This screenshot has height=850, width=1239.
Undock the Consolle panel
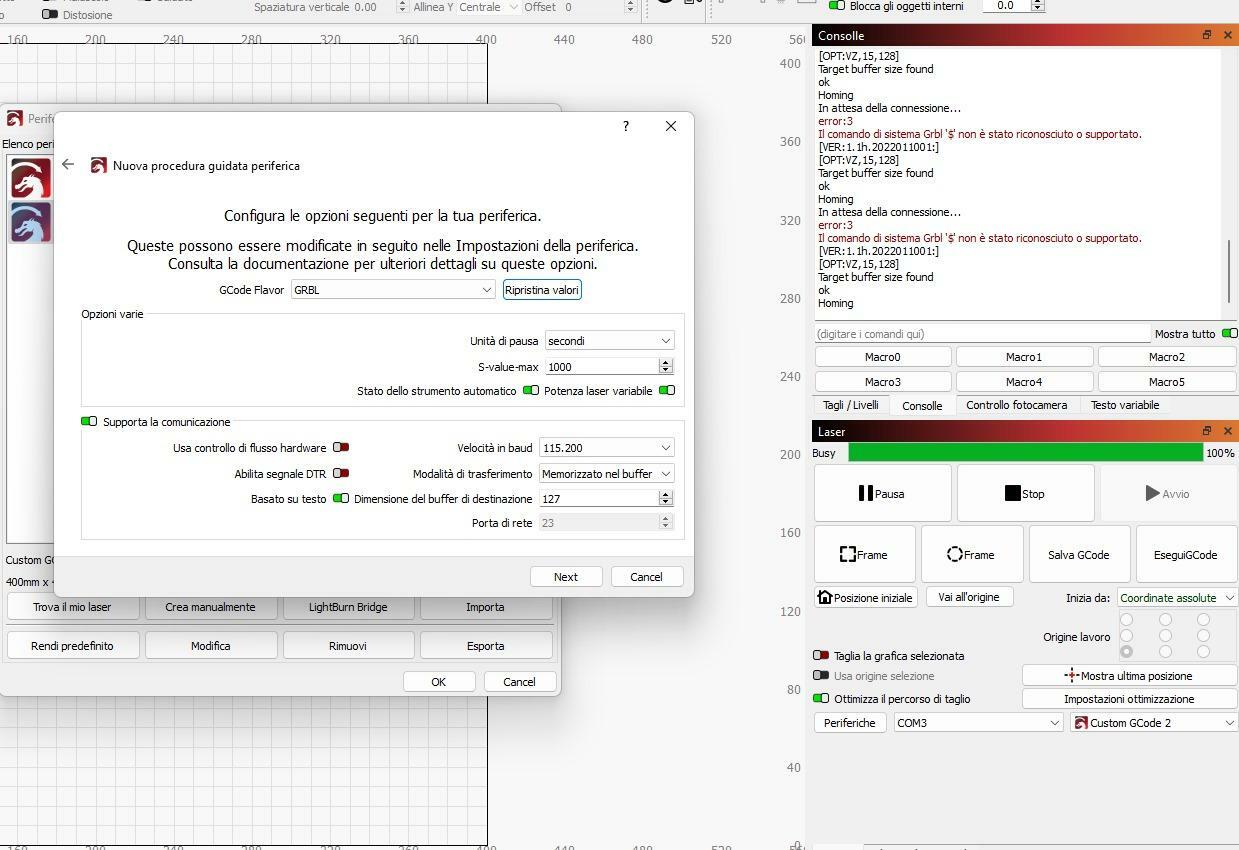click(1207, 35)
